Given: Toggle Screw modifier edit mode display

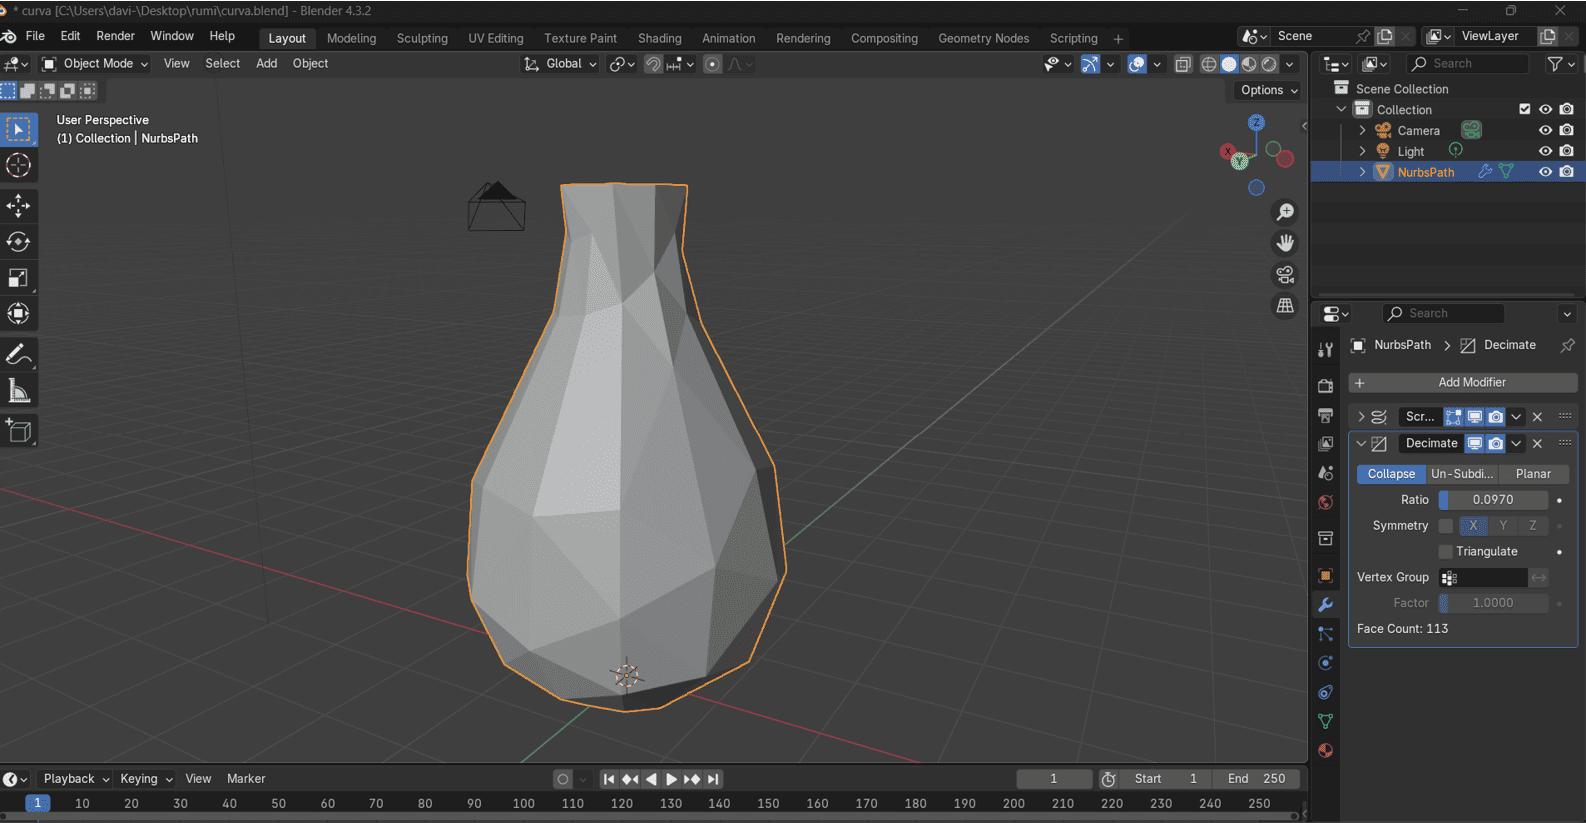Looking at the screenshot, I should click(1454, 416).
